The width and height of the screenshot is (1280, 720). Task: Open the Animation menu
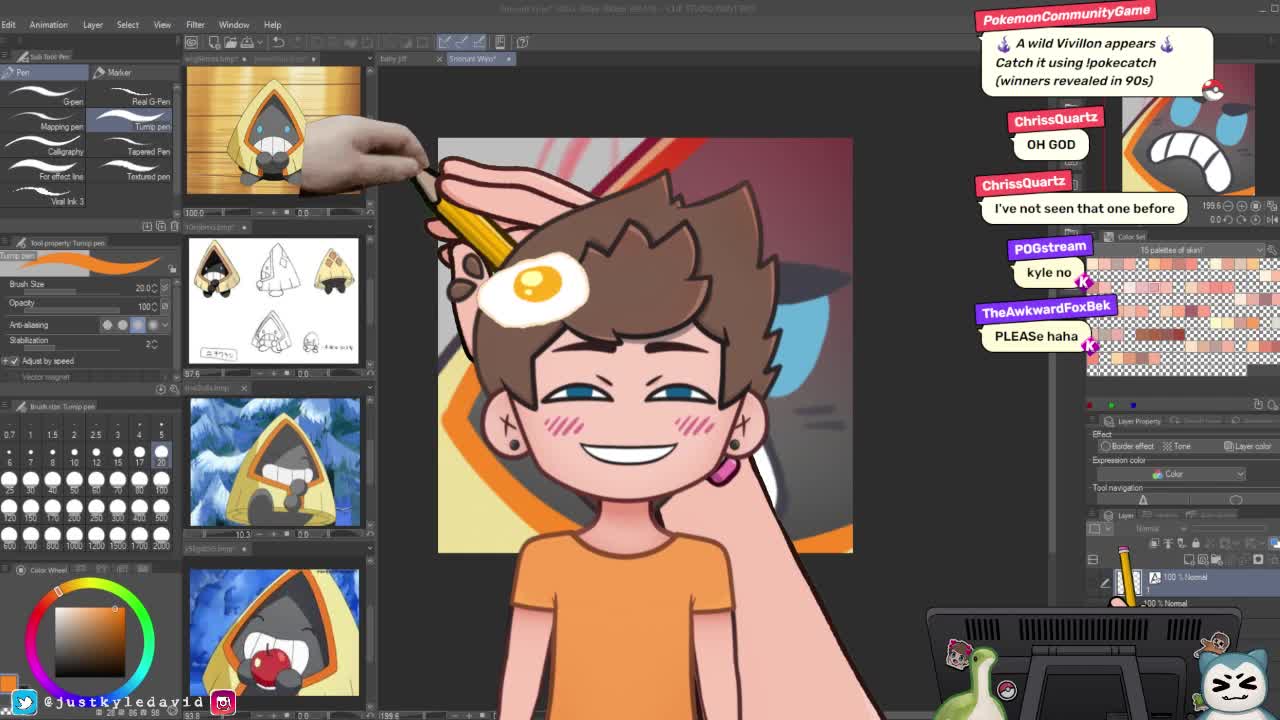(48, 25)
